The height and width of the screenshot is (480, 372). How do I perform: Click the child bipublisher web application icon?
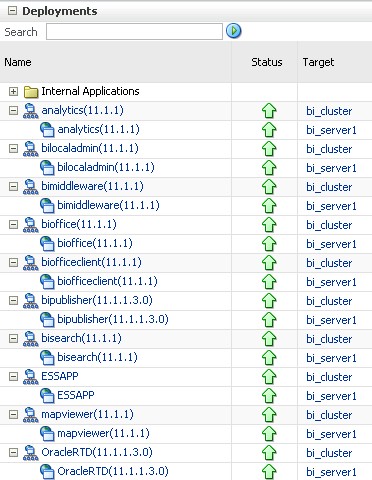(47, 320)
